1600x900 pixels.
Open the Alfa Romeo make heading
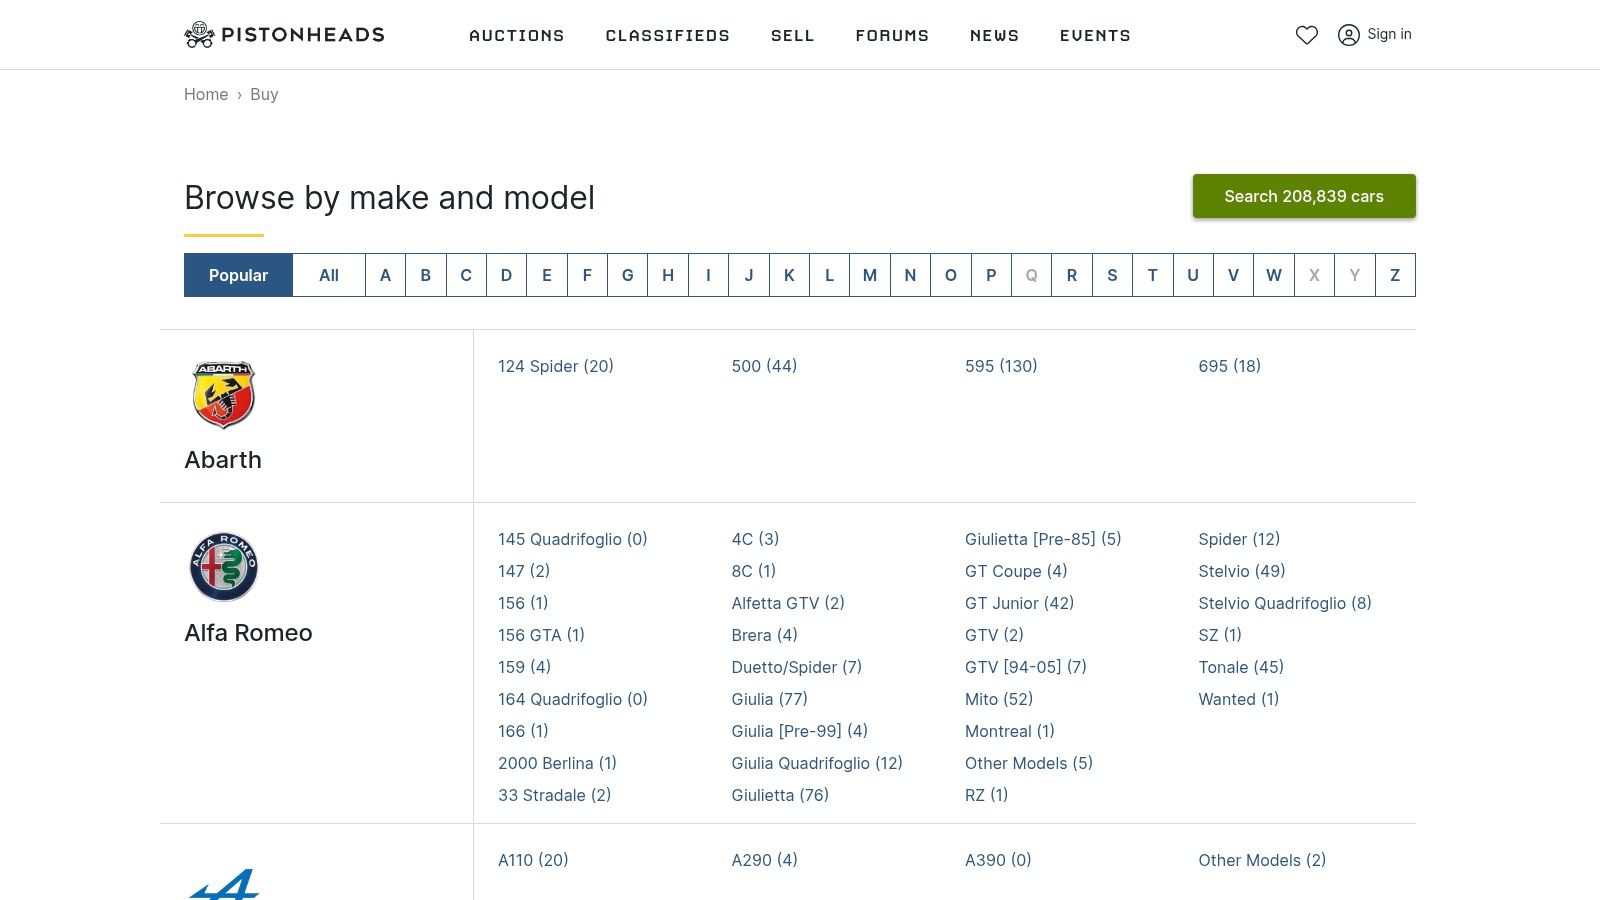point(248,633)
